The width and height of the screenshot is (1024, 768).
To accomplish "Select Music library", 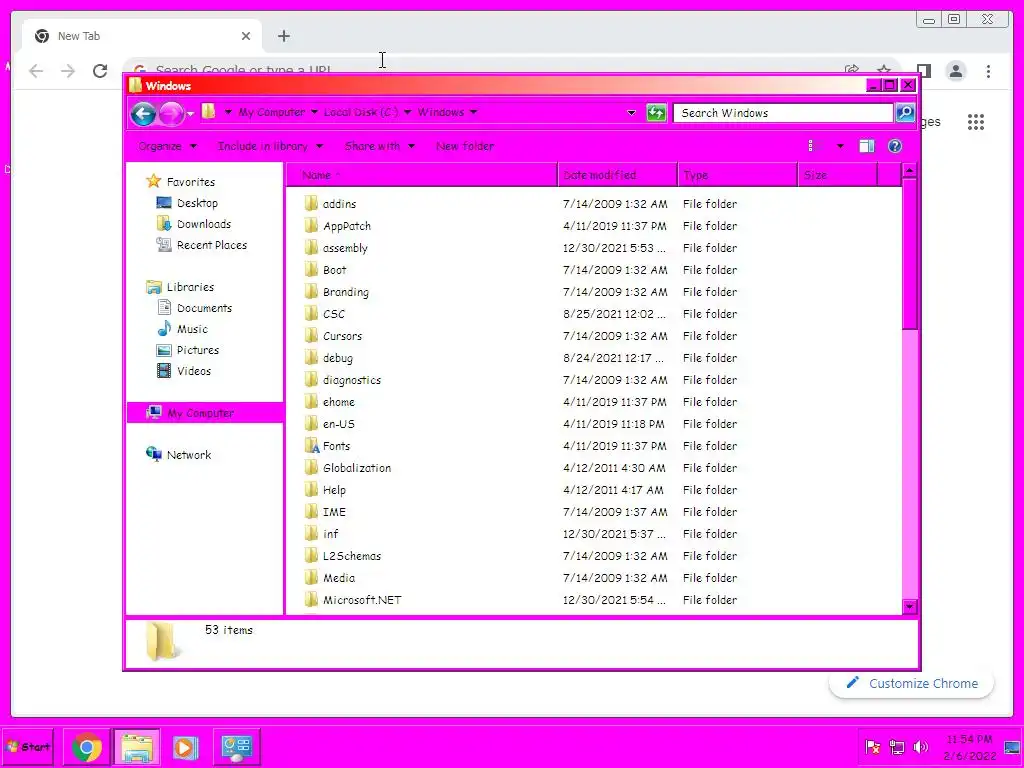I will point(192,329).
